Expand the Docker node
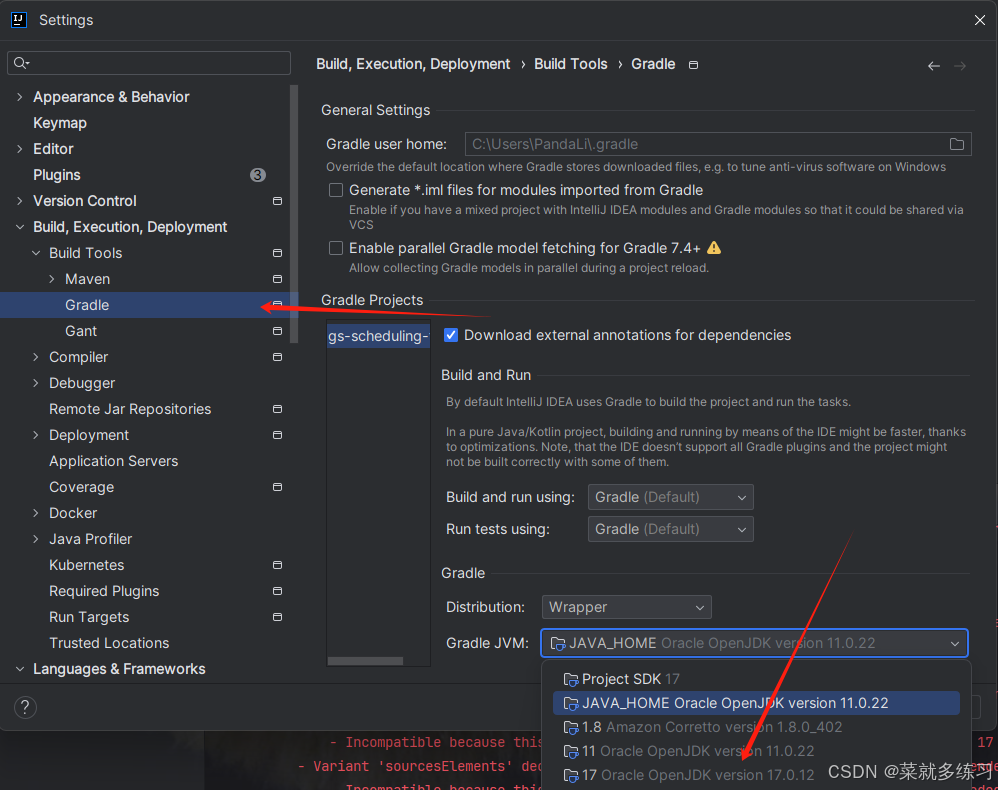The height and width of the screenshot is (790, 998). pyautogui.click(x=36, y=513)
